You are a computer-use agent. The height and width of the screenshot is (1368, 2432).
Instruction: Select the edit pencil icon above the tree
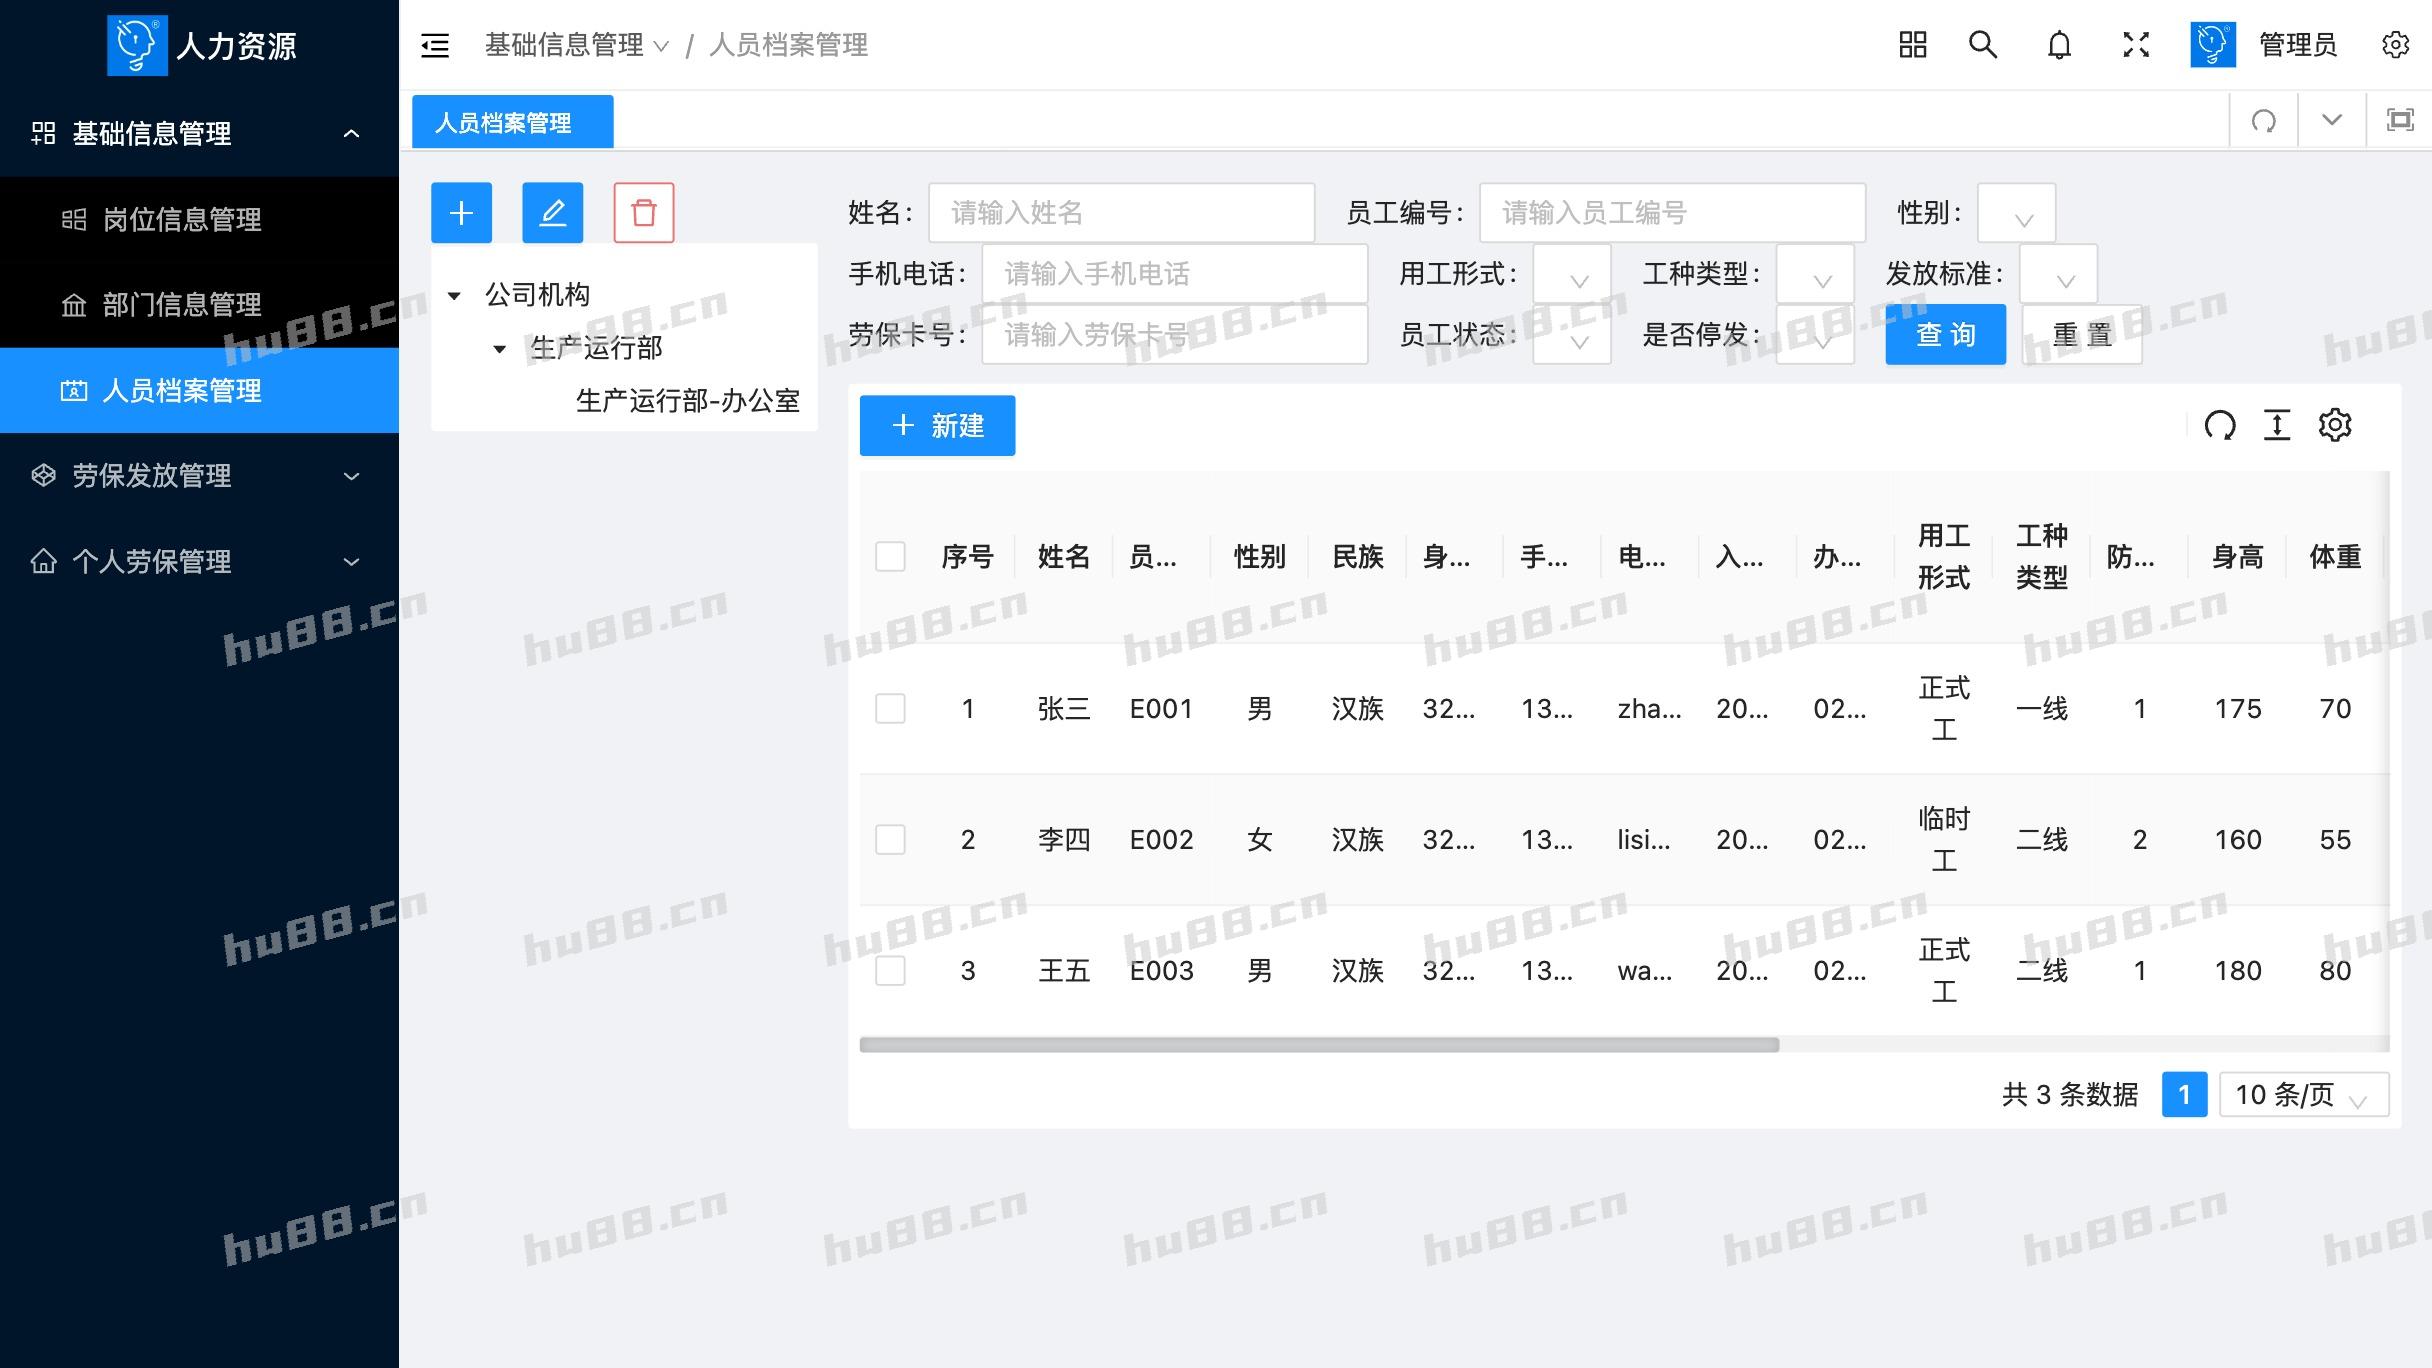[552, 212]
